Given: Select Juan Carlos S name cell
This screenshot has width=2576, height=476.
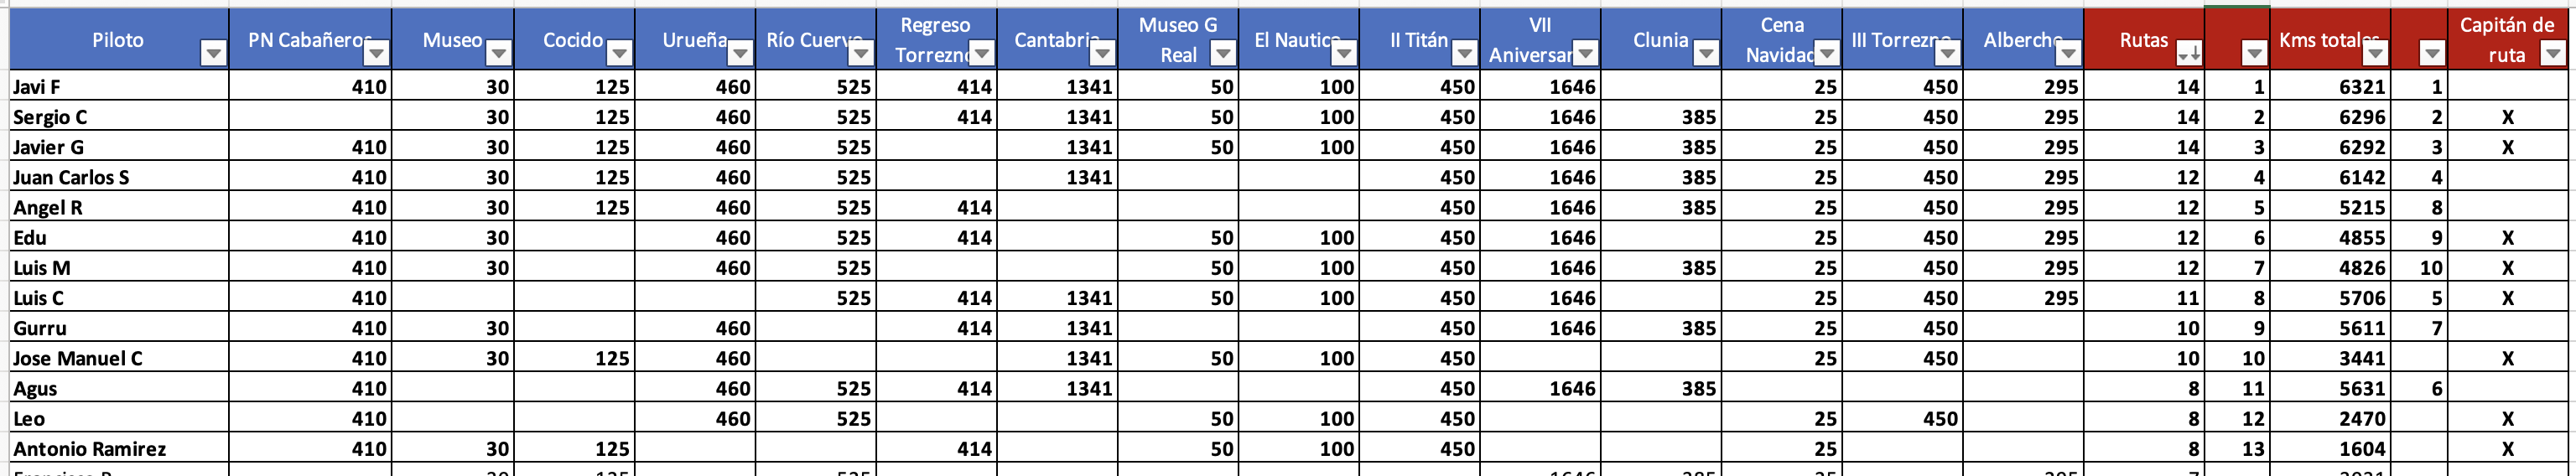Looking at the screenshot, I should [119, 176].
